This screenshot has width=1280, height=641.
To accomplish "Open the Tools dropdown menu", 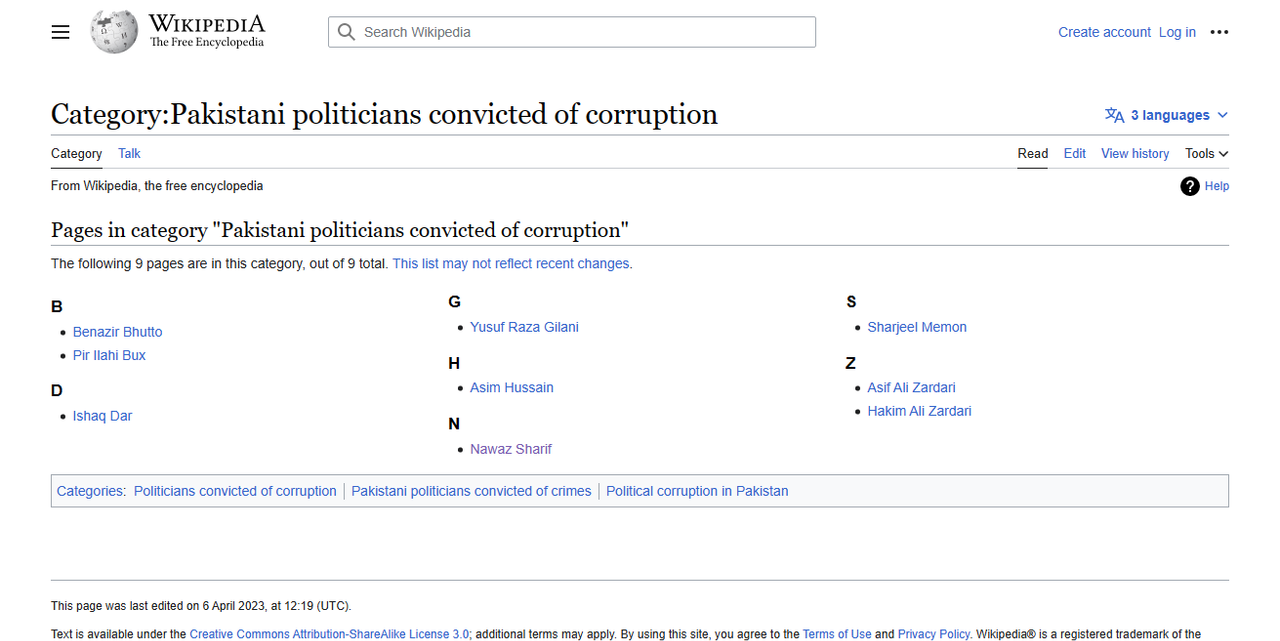I will point(1207,153).
